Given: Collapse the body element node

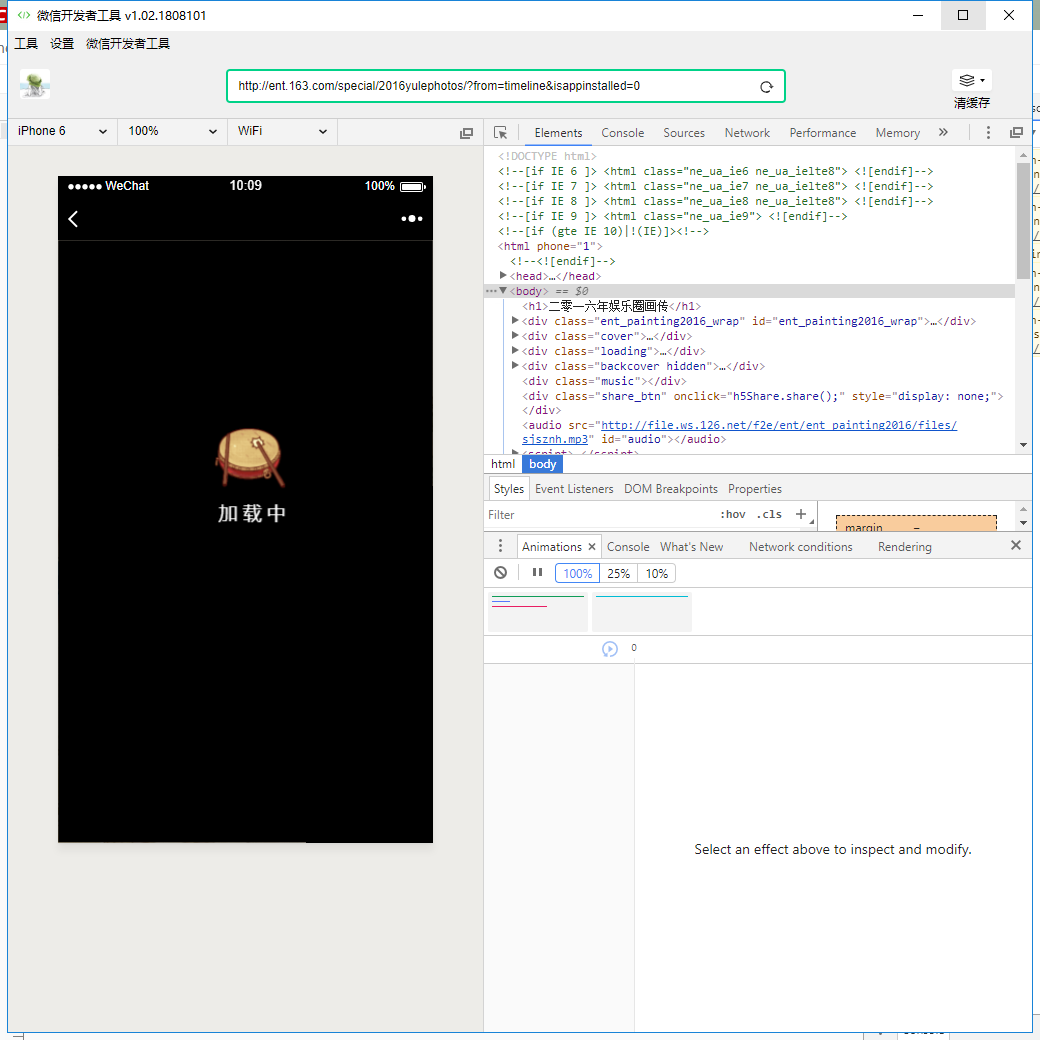Looking at the screenshot, I should [503, 291].
